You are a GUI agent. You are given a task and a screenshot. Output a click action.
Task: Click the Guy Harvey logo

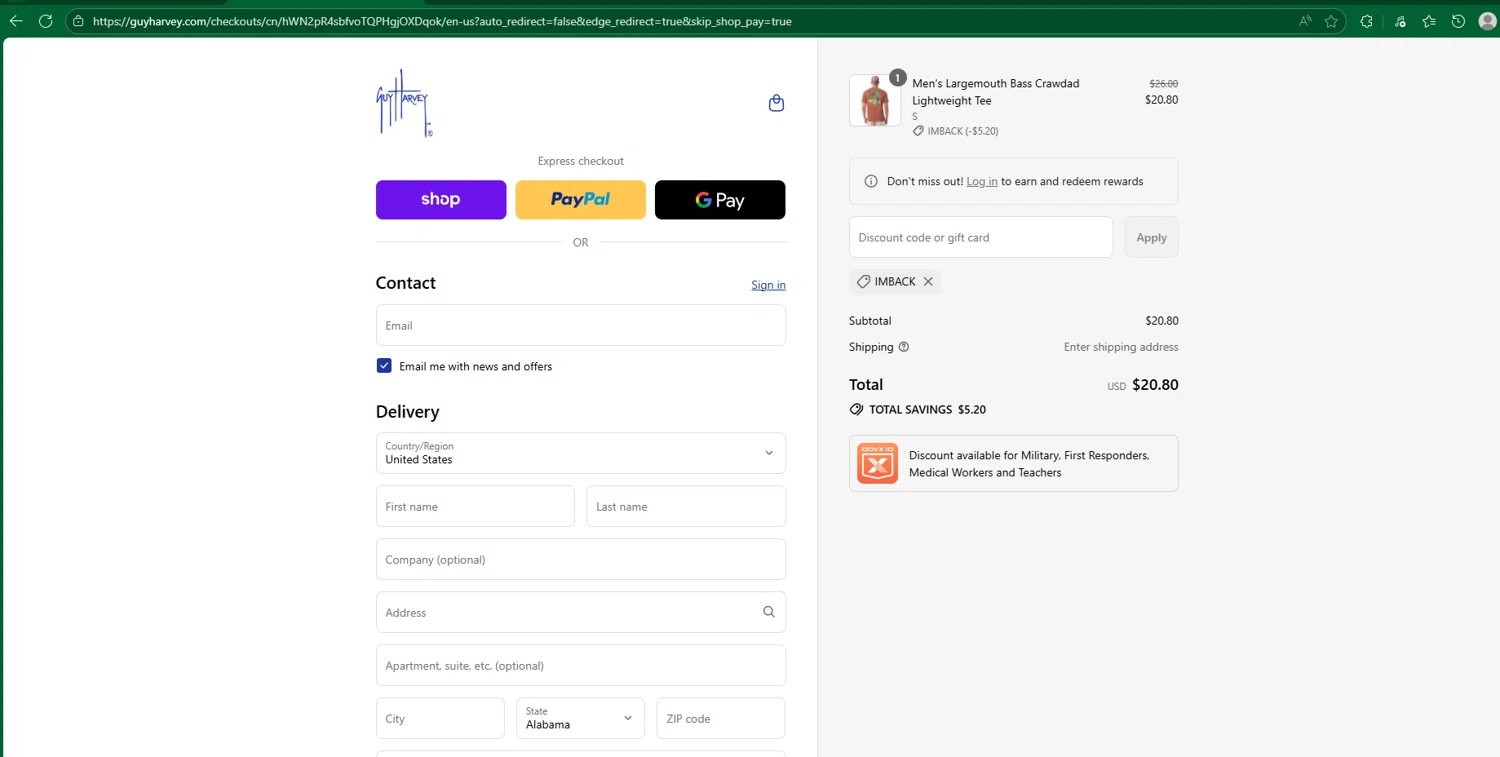coord(404,103)
